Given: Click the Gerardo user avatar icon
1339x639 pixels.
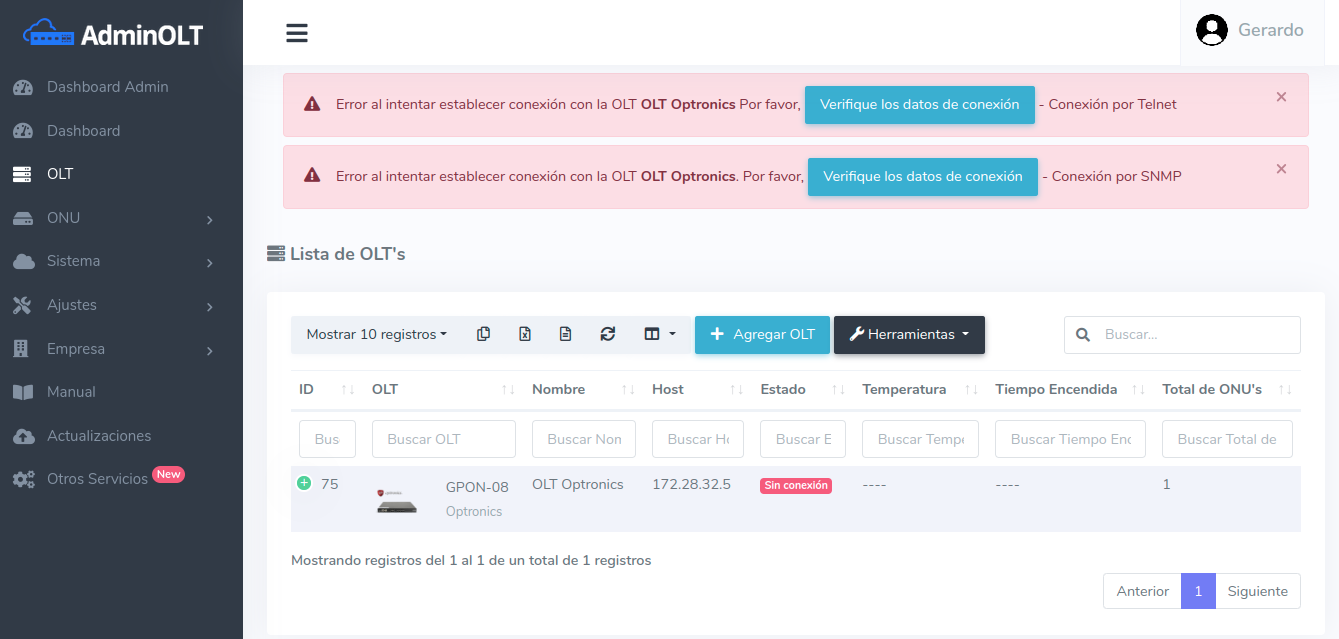Looking at the screenshot, I should coord(1212,30).
